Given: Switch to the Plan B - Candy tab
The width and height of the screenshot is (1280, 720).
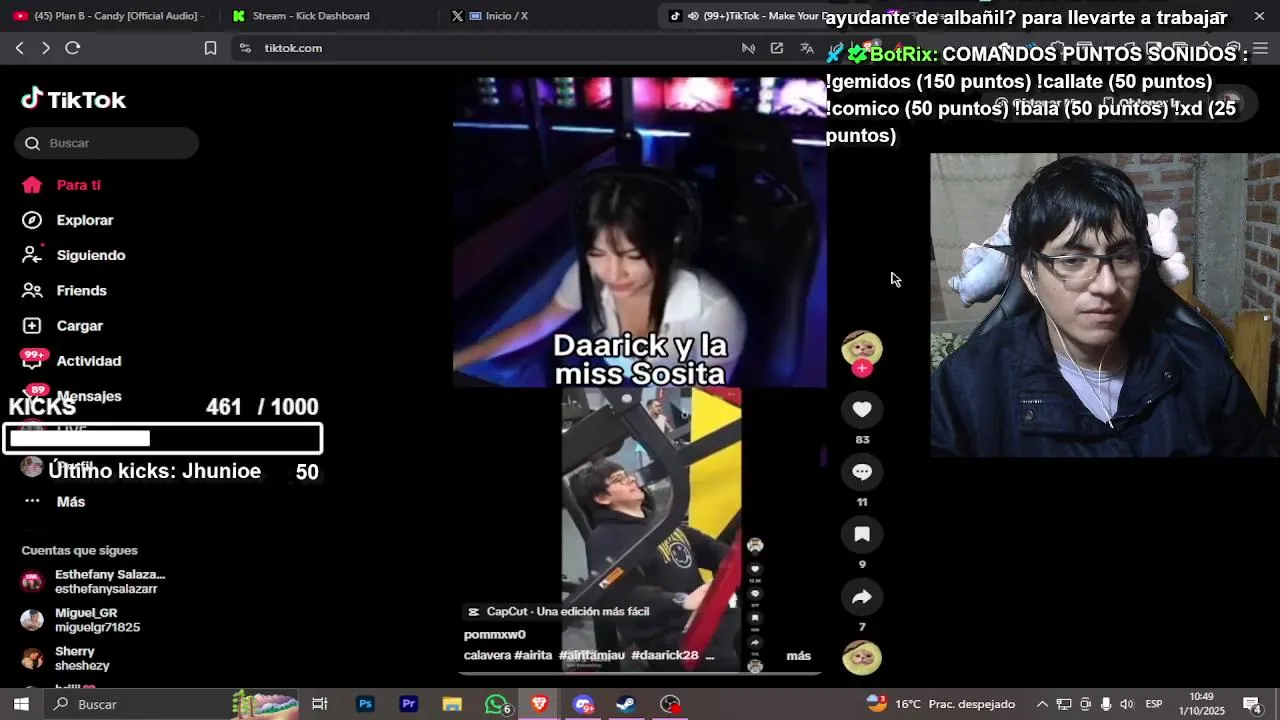Looking at the screenshot, I should (x=110, y=16).
